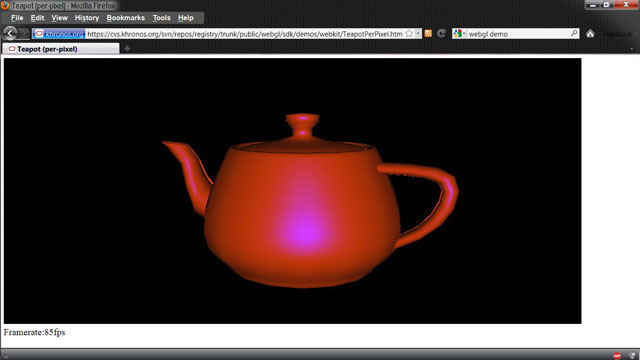The image size is (640, 360).
Task: Open a new tab with plus button
Action: tap(127, 49)
